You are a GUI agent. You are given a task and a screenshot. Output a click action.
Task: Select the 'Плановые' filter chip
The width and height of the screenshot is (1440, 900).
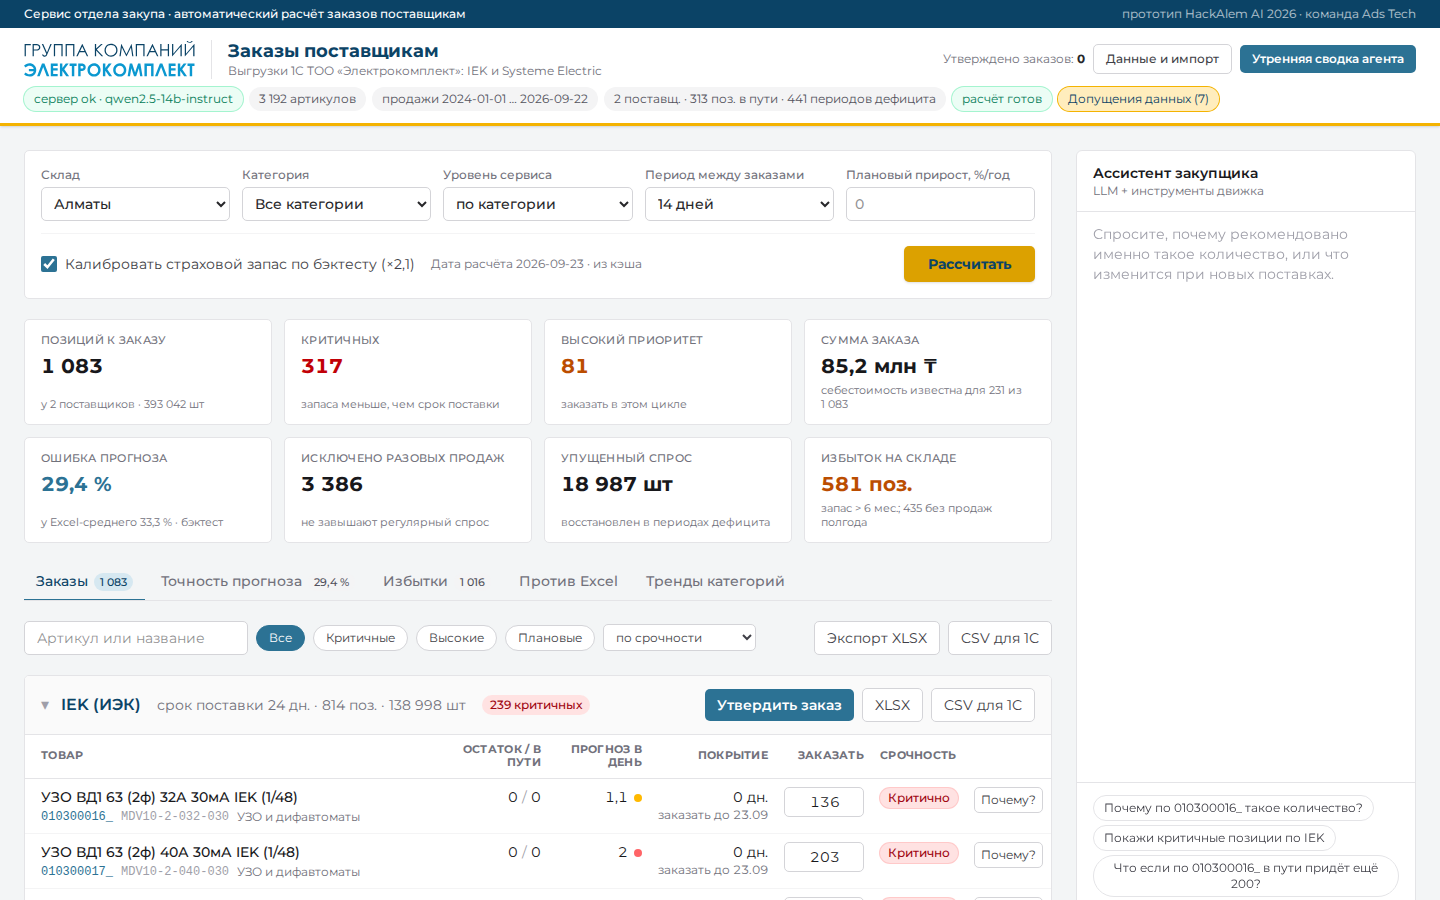pos(550,638)
